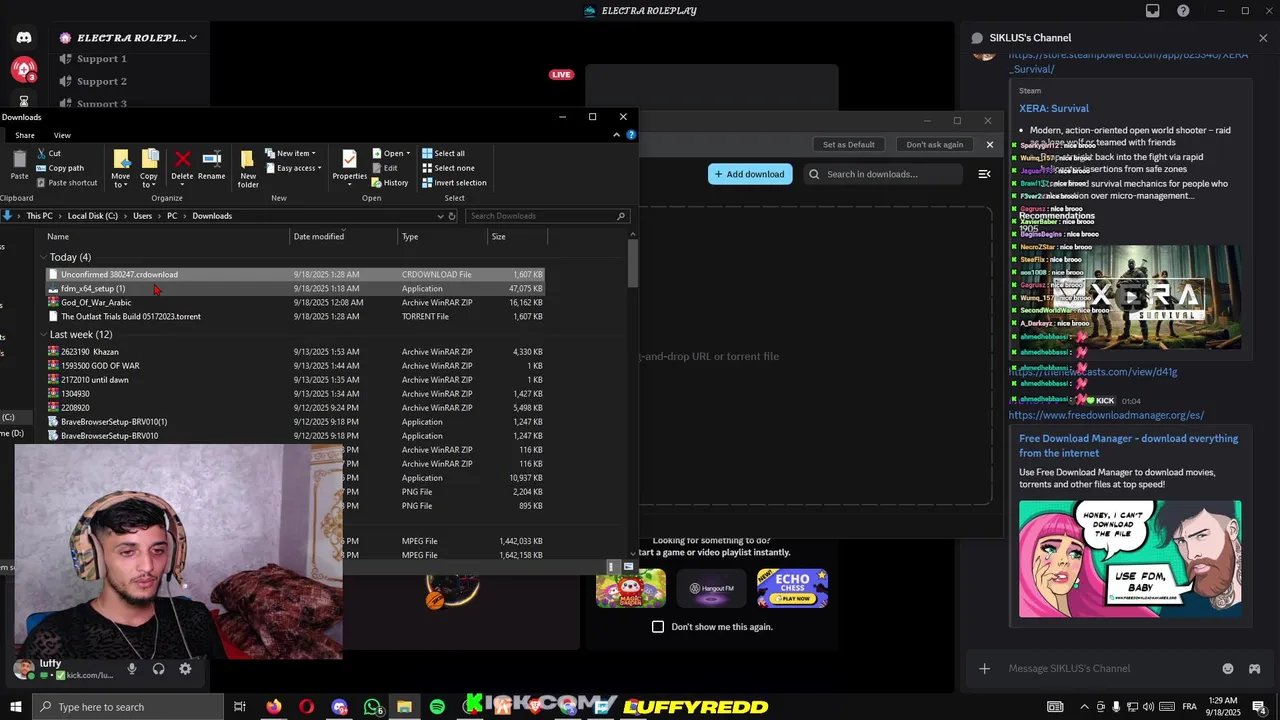The height and width of the screenshot is (720, 1280).
Task: Open the View ribbon tab
Action: click(x=62, y=135)
